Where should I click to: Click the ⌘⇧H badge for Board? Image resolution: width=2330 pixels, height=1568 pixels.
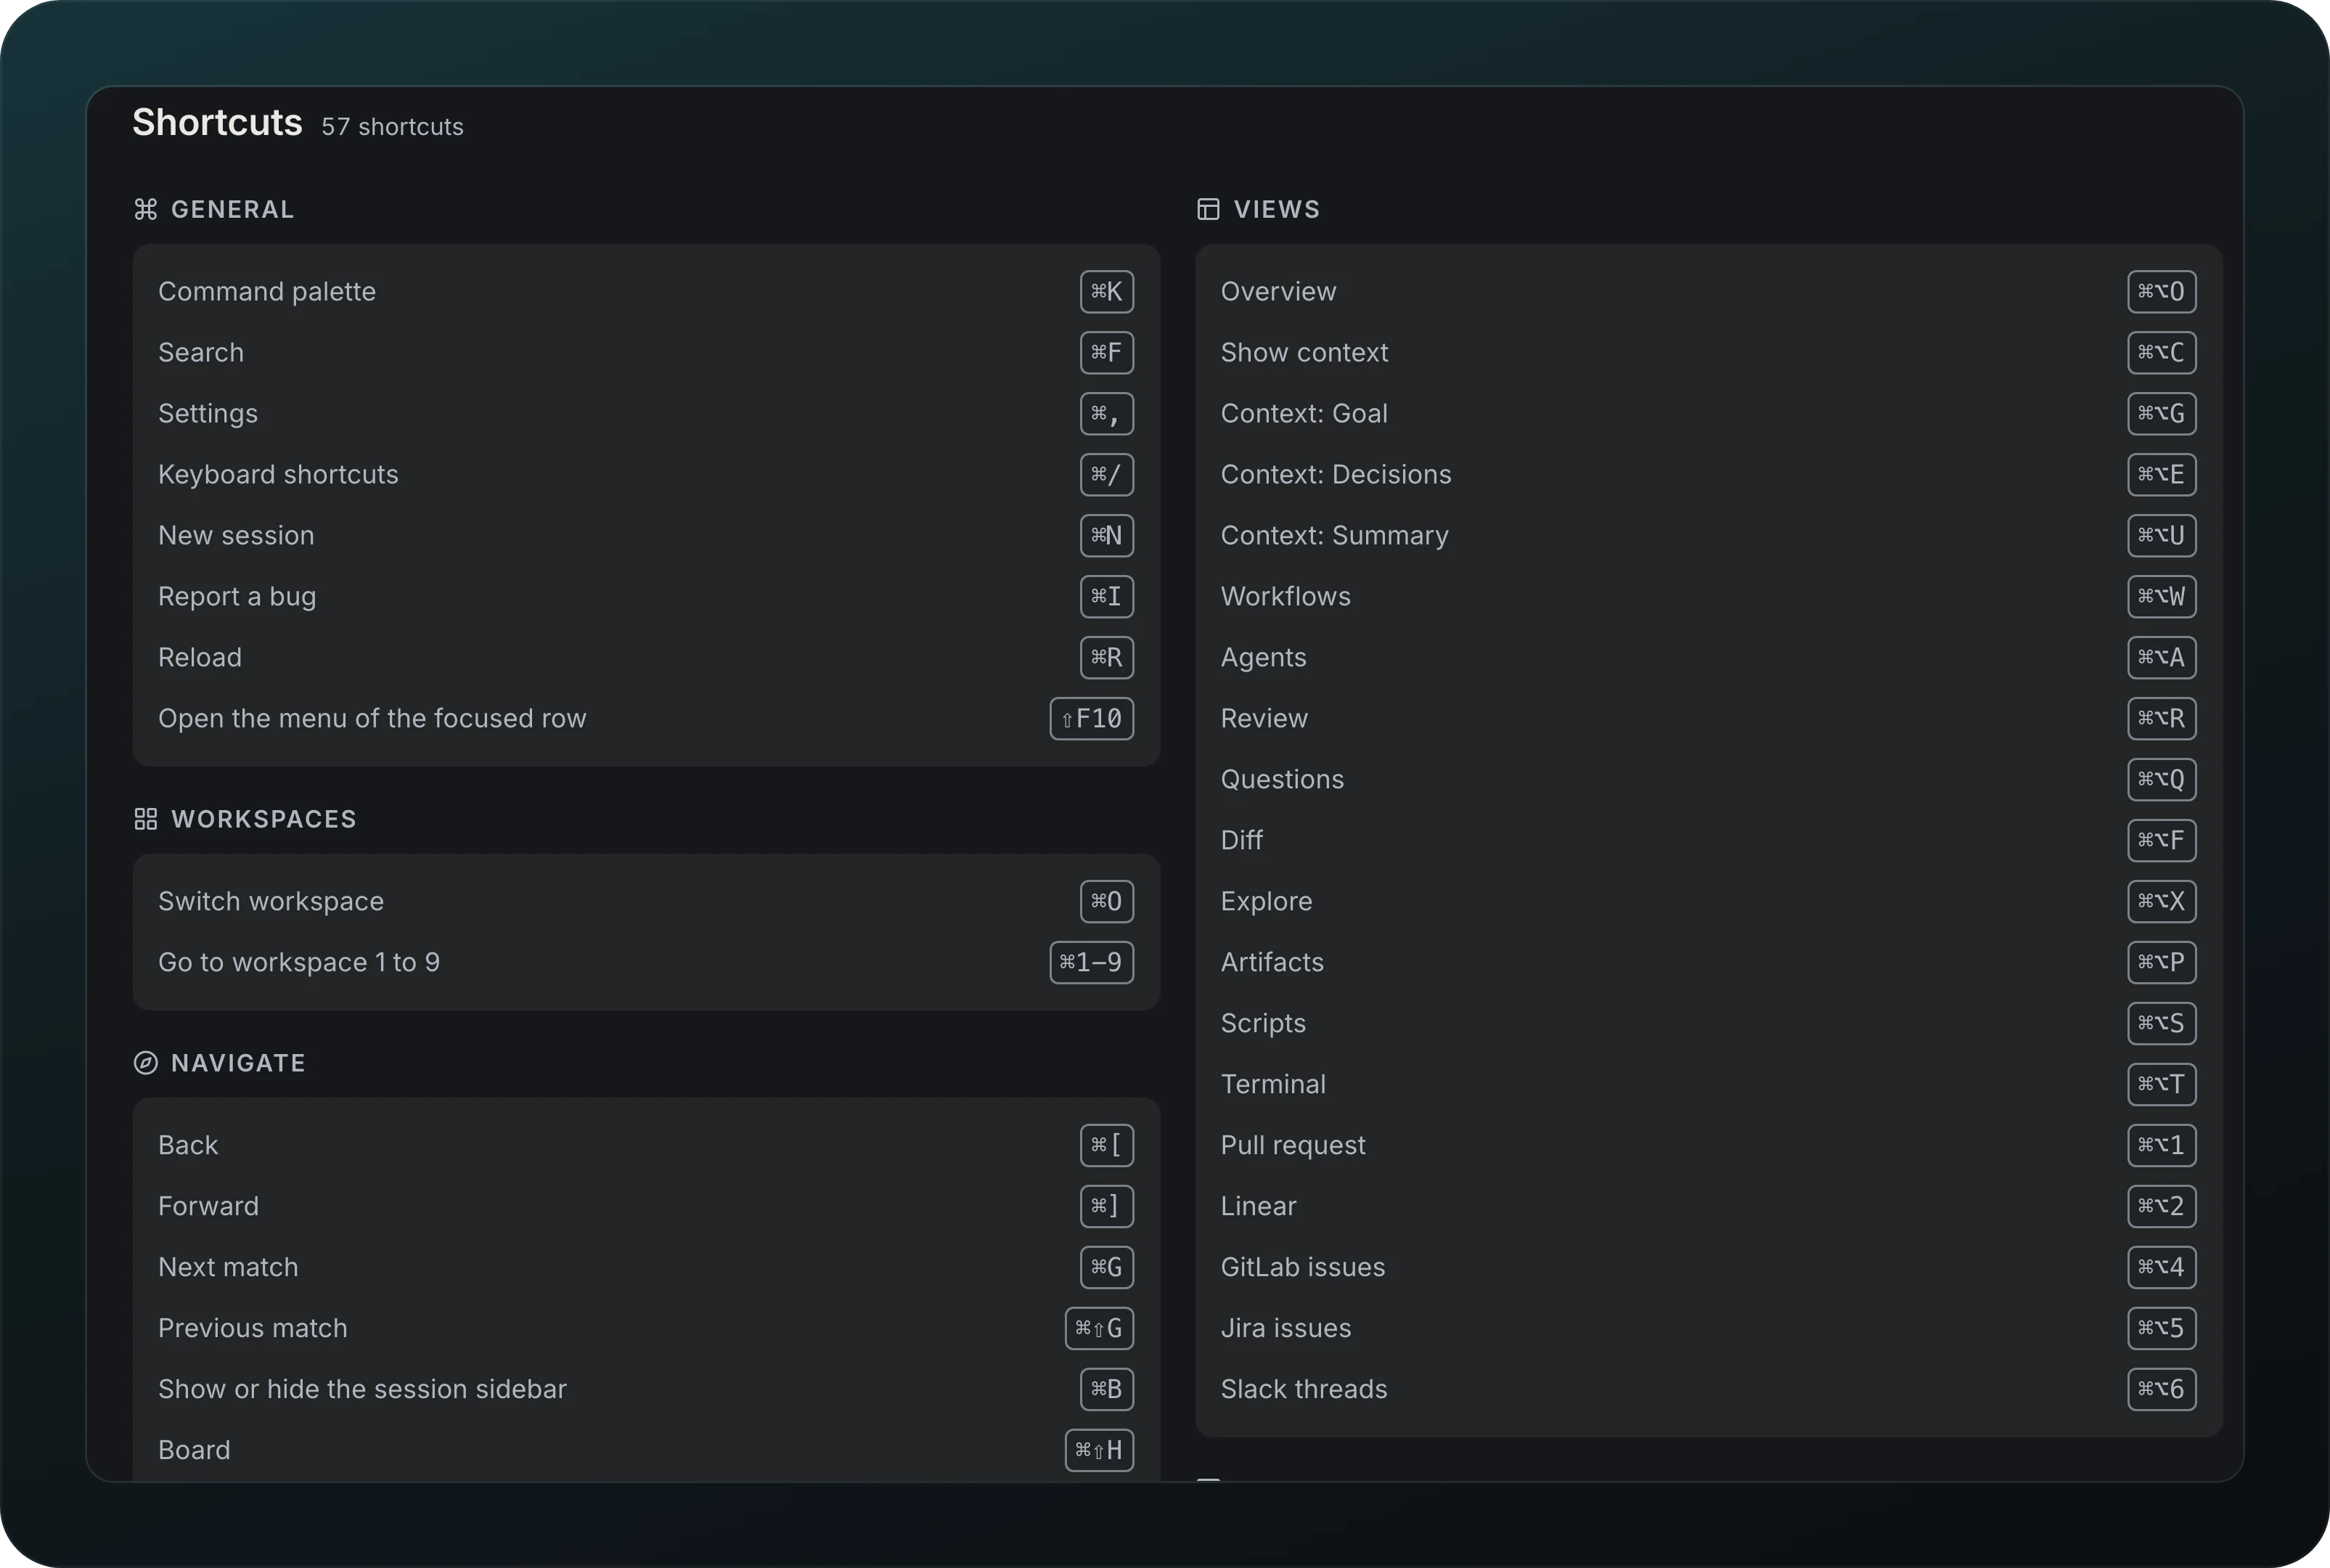pyautogui.click(x=1099, y=1450)
